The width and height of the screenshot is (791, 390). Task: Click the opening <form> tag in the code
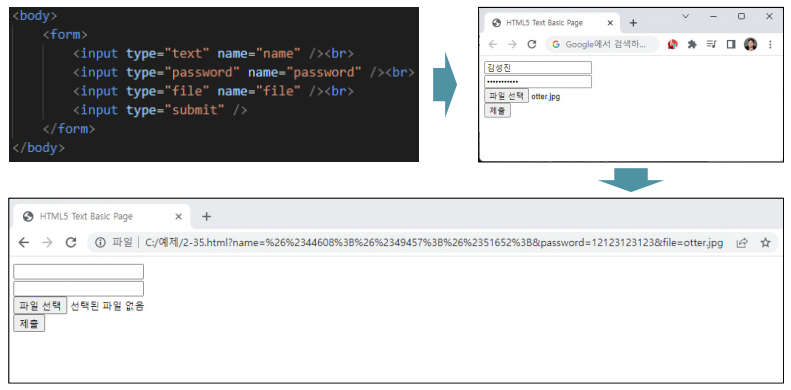pyautogui.click(x=65, y=35)
